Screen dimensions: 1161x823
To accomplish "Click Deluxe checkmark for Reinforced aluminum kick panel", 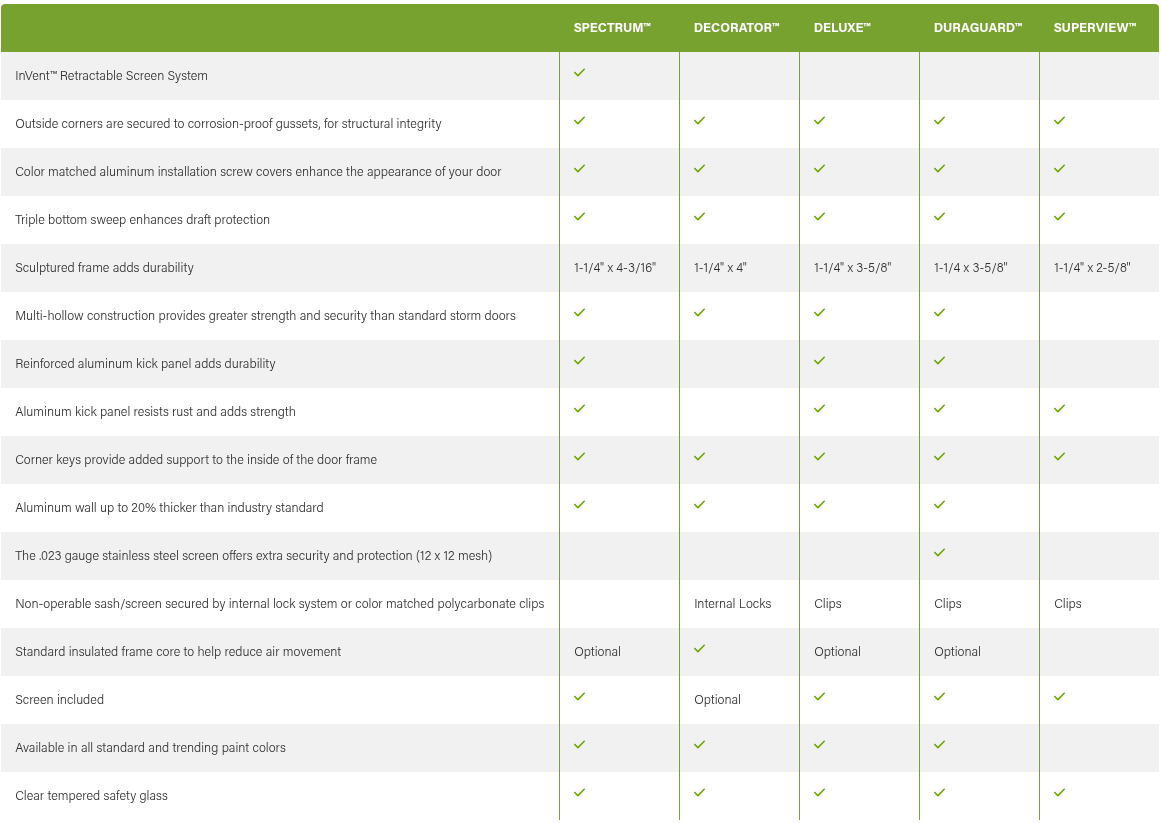I will click(x=820, y=360).
